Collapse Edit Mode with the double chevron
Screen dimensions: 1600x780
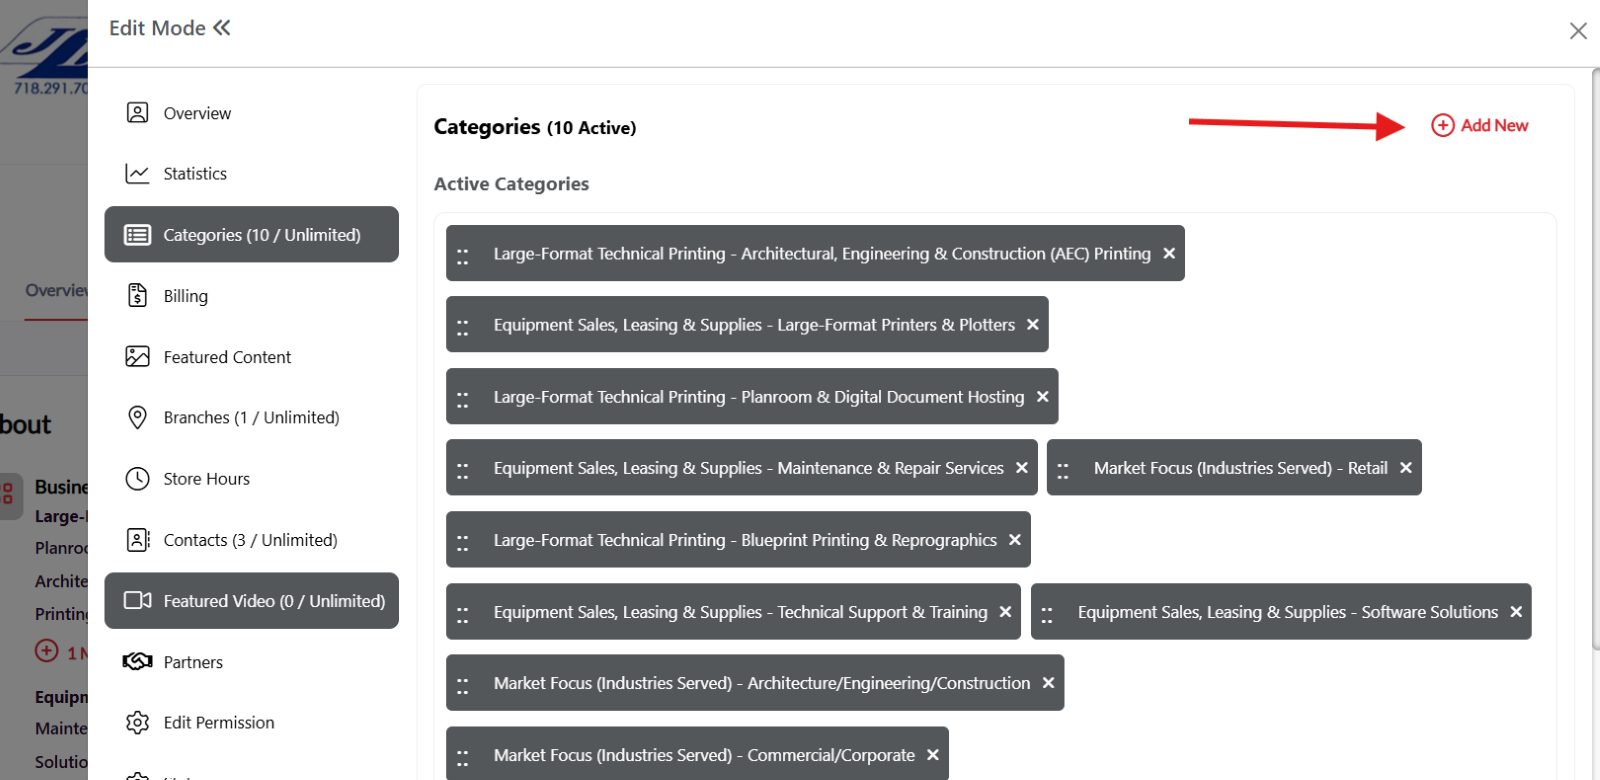pyautogui.click(x=222, y=28)
